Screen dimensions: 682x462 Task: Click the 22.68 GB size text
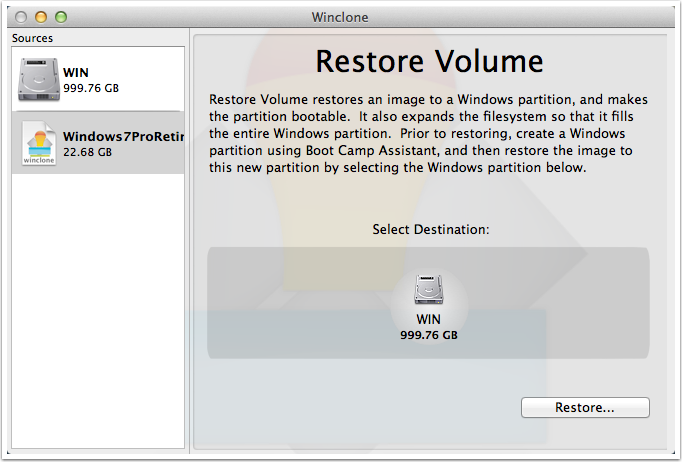(87, 152)
